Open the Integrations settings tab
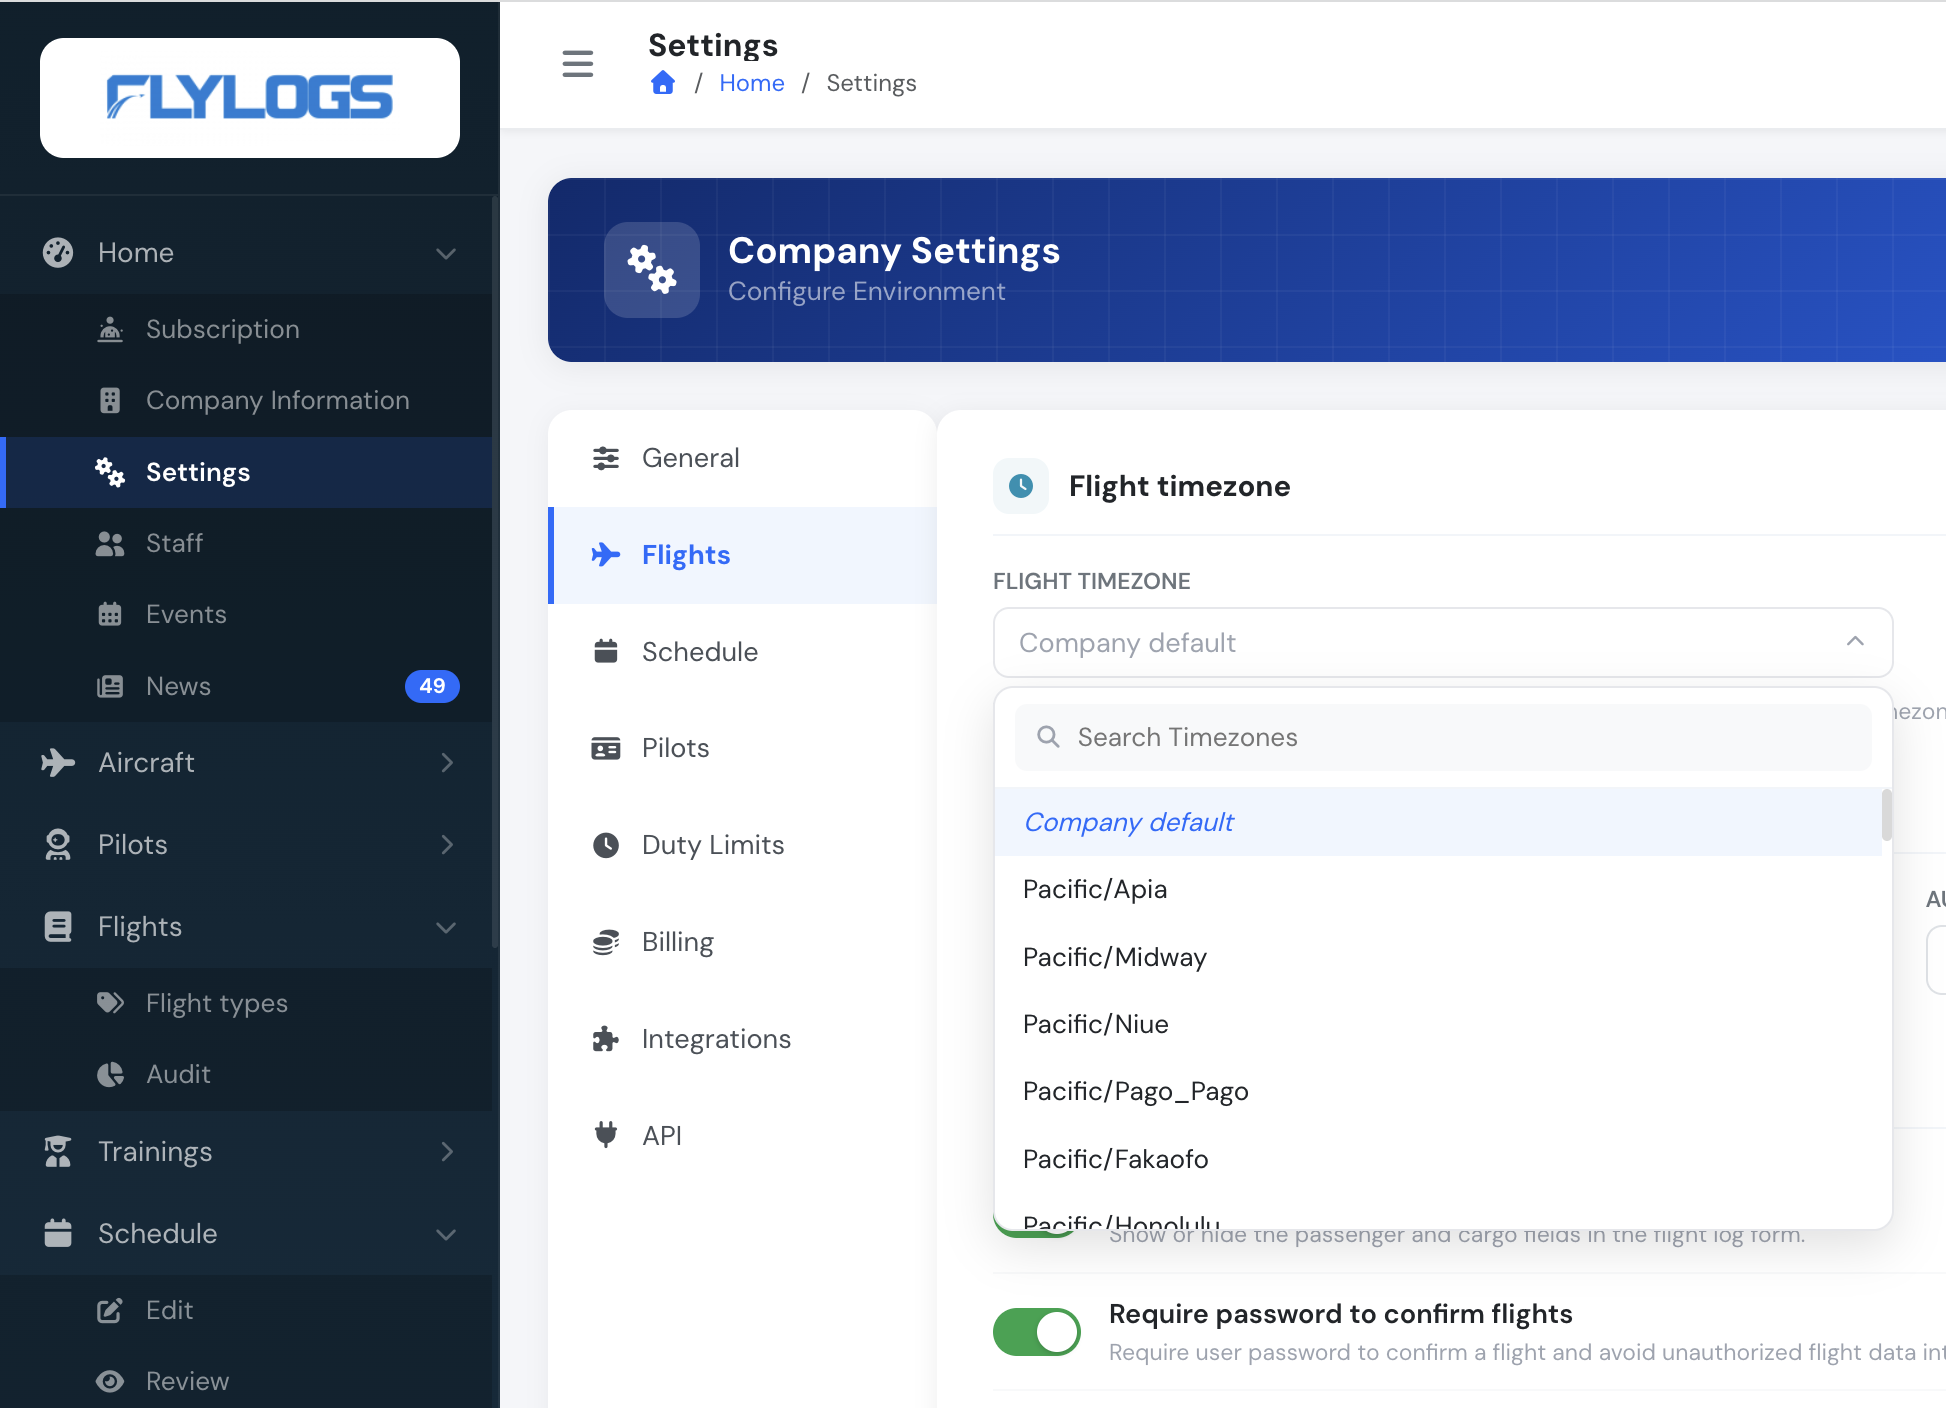The width and height of the screenshot is (1946, 1408). click(x=742, y=1039)
